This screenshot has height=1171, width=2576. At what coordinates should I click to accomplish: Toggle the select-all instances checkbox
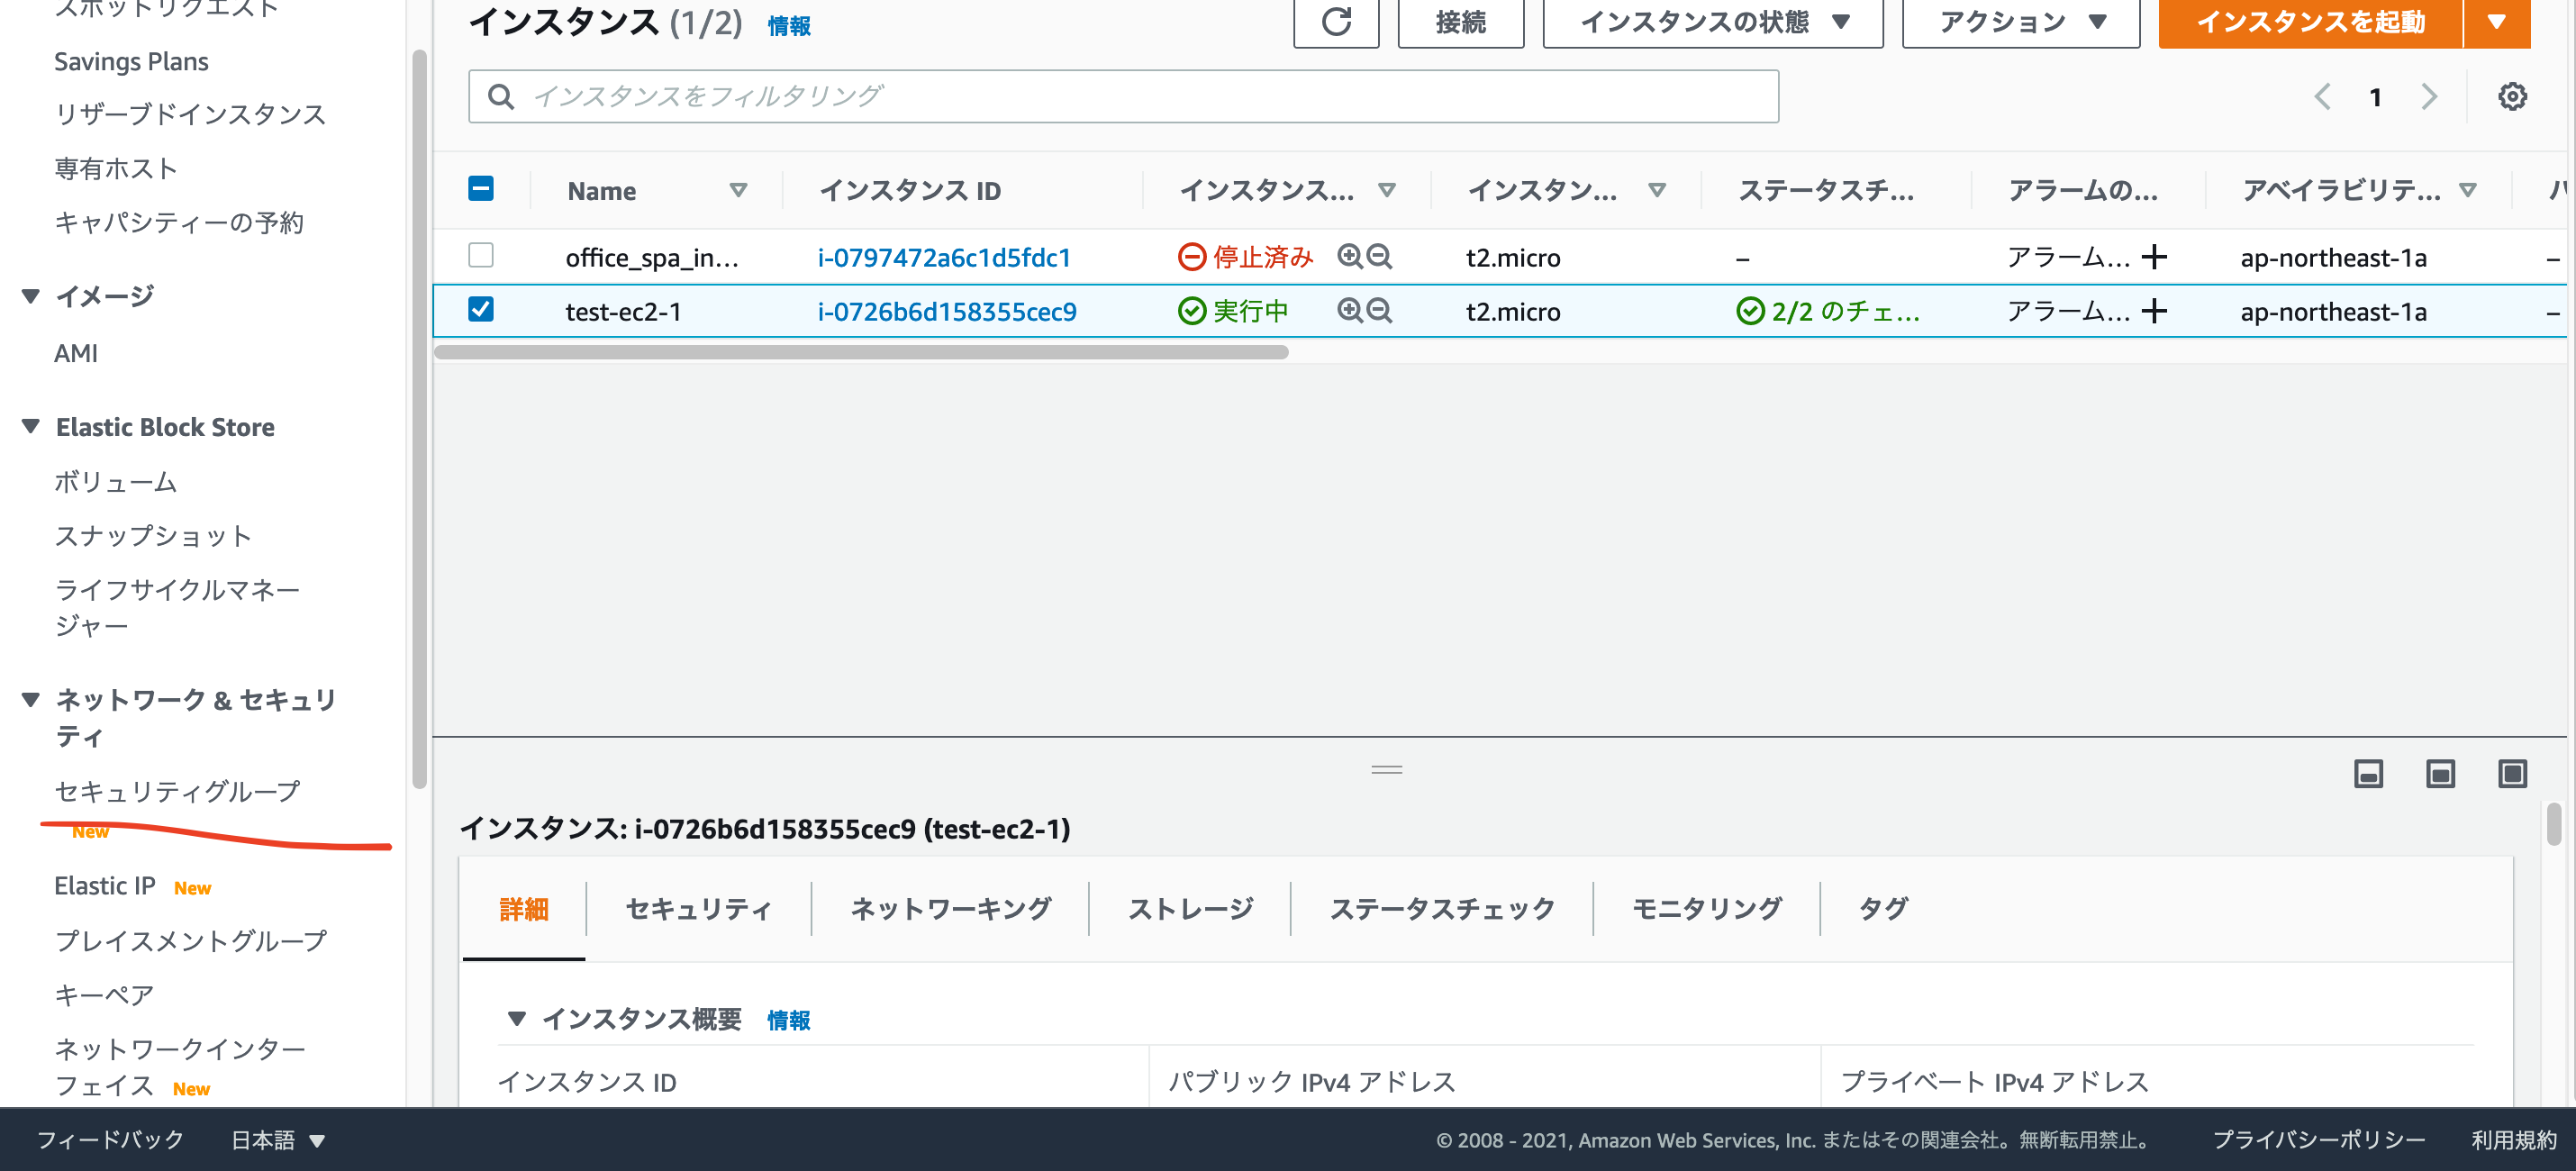(481, 188)
